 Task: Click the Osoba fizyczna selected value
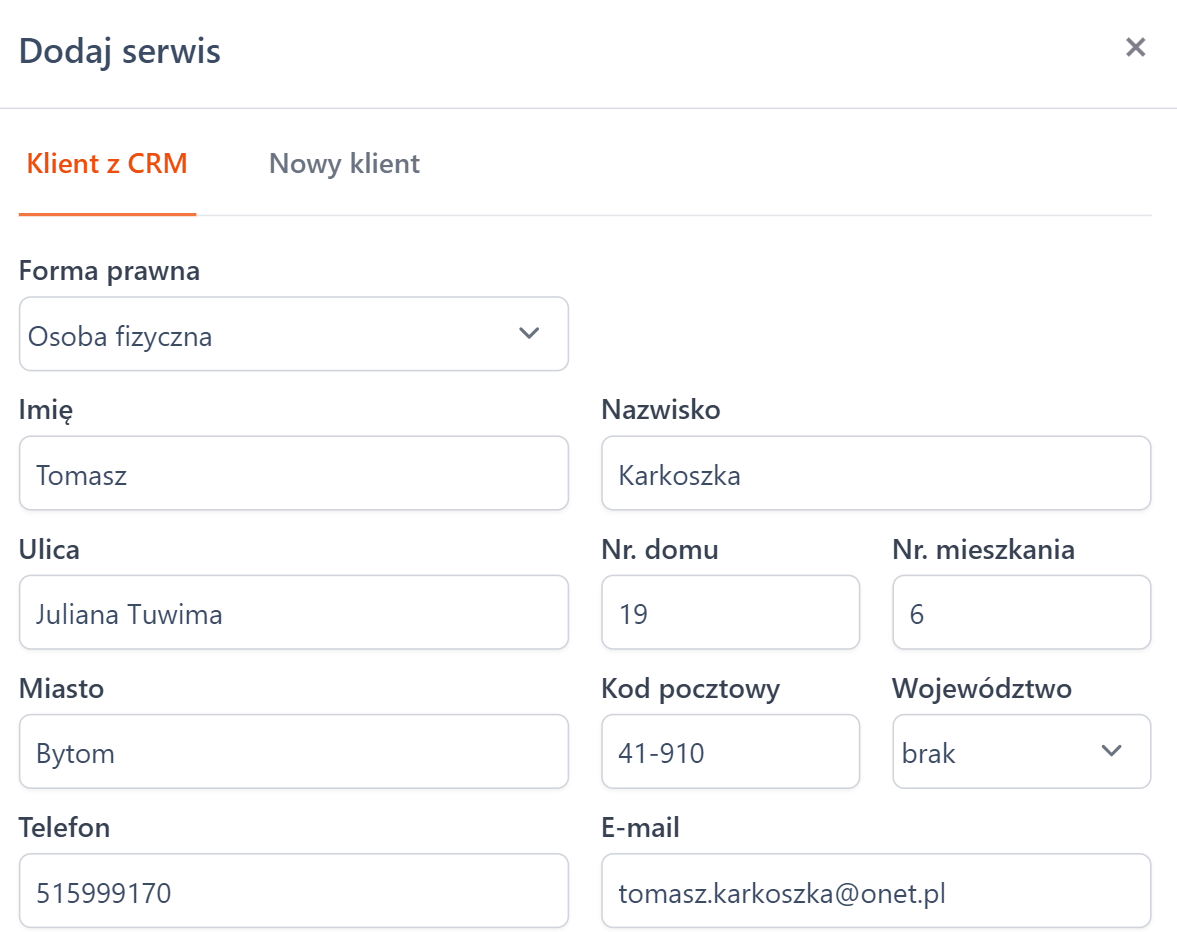click(x=120, y=336)
